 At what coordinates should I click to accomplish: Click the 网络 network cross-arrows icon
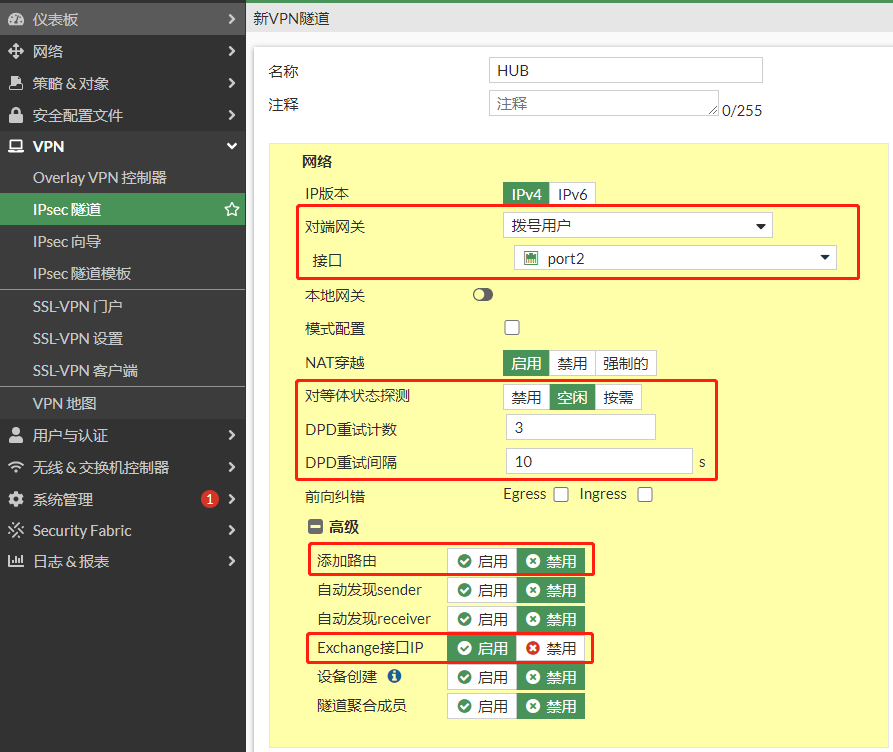pyautogui.click(x=15, y=51)
